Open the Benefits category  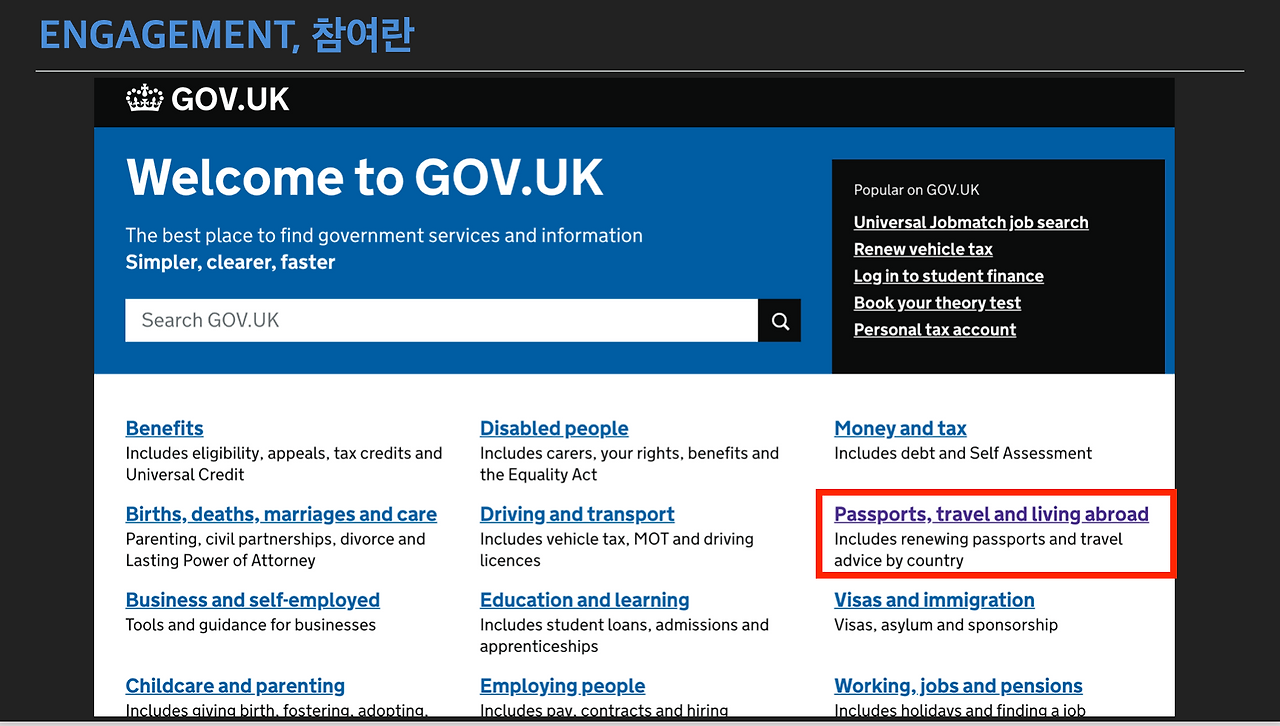[x=165, y=428]
